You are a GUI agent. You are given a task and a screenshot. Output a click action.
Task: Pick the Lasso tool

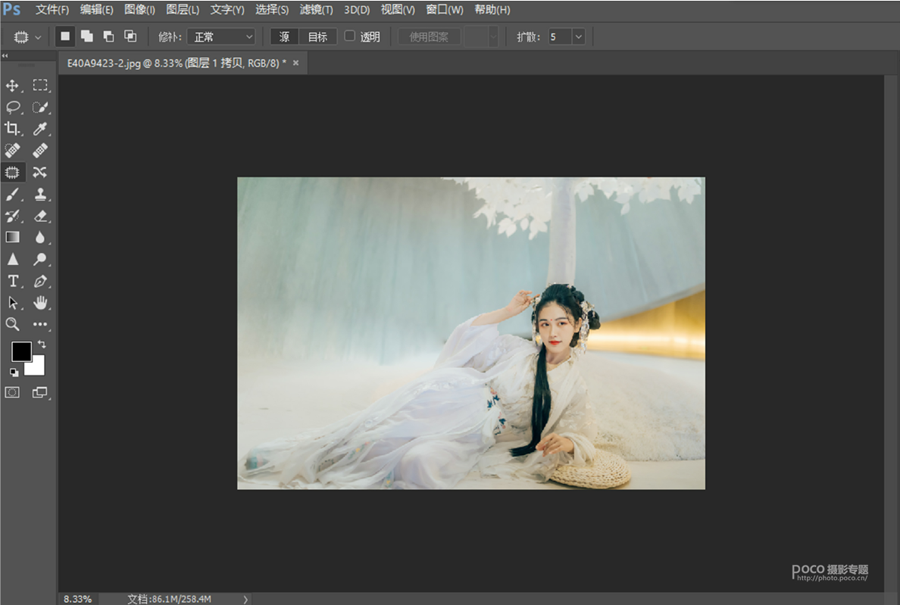[x=13, y=107]
